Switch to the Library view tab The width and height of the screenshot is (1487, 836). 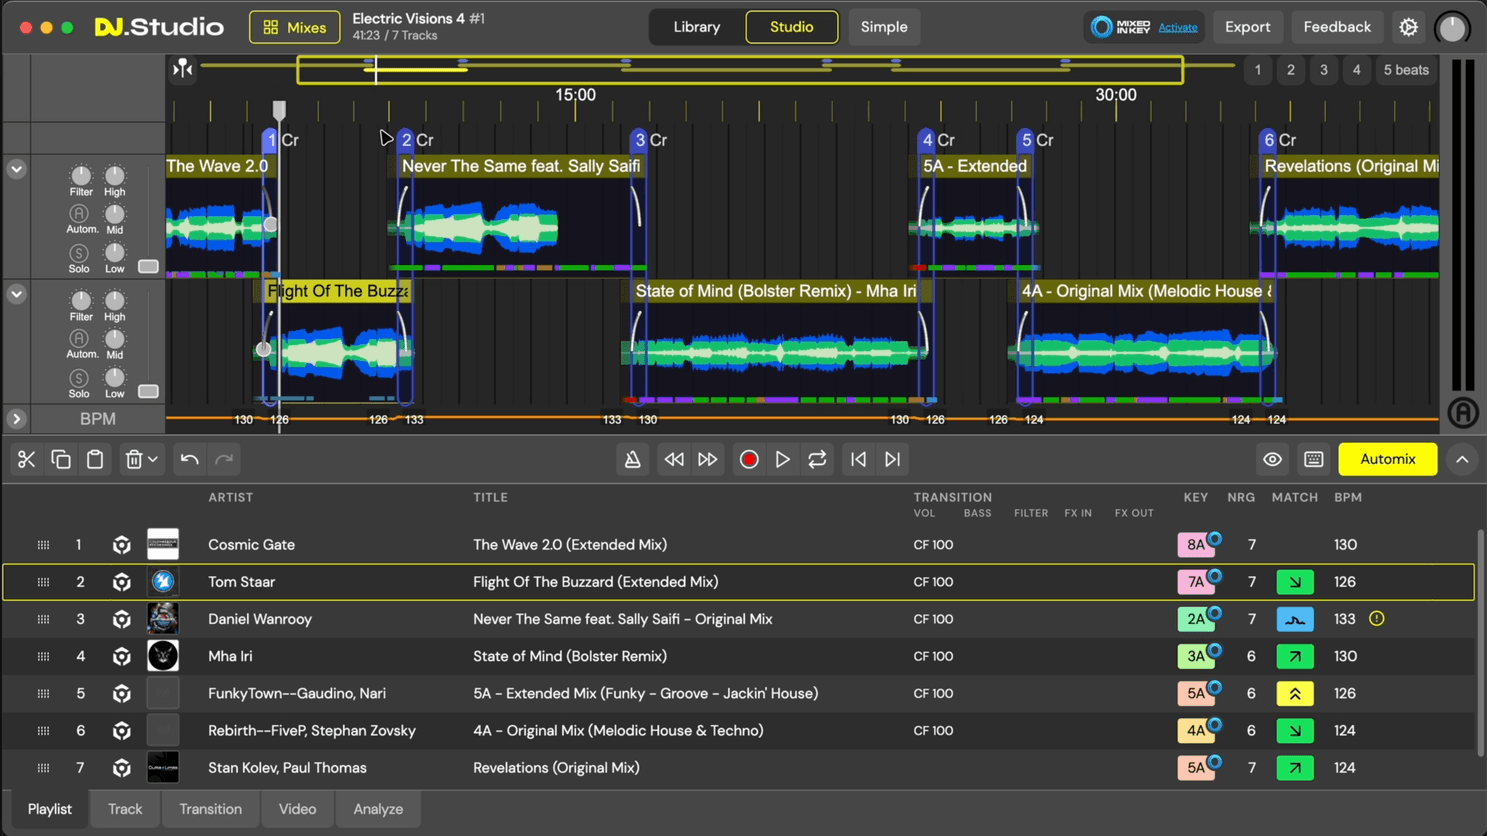(x=696, y=27)
